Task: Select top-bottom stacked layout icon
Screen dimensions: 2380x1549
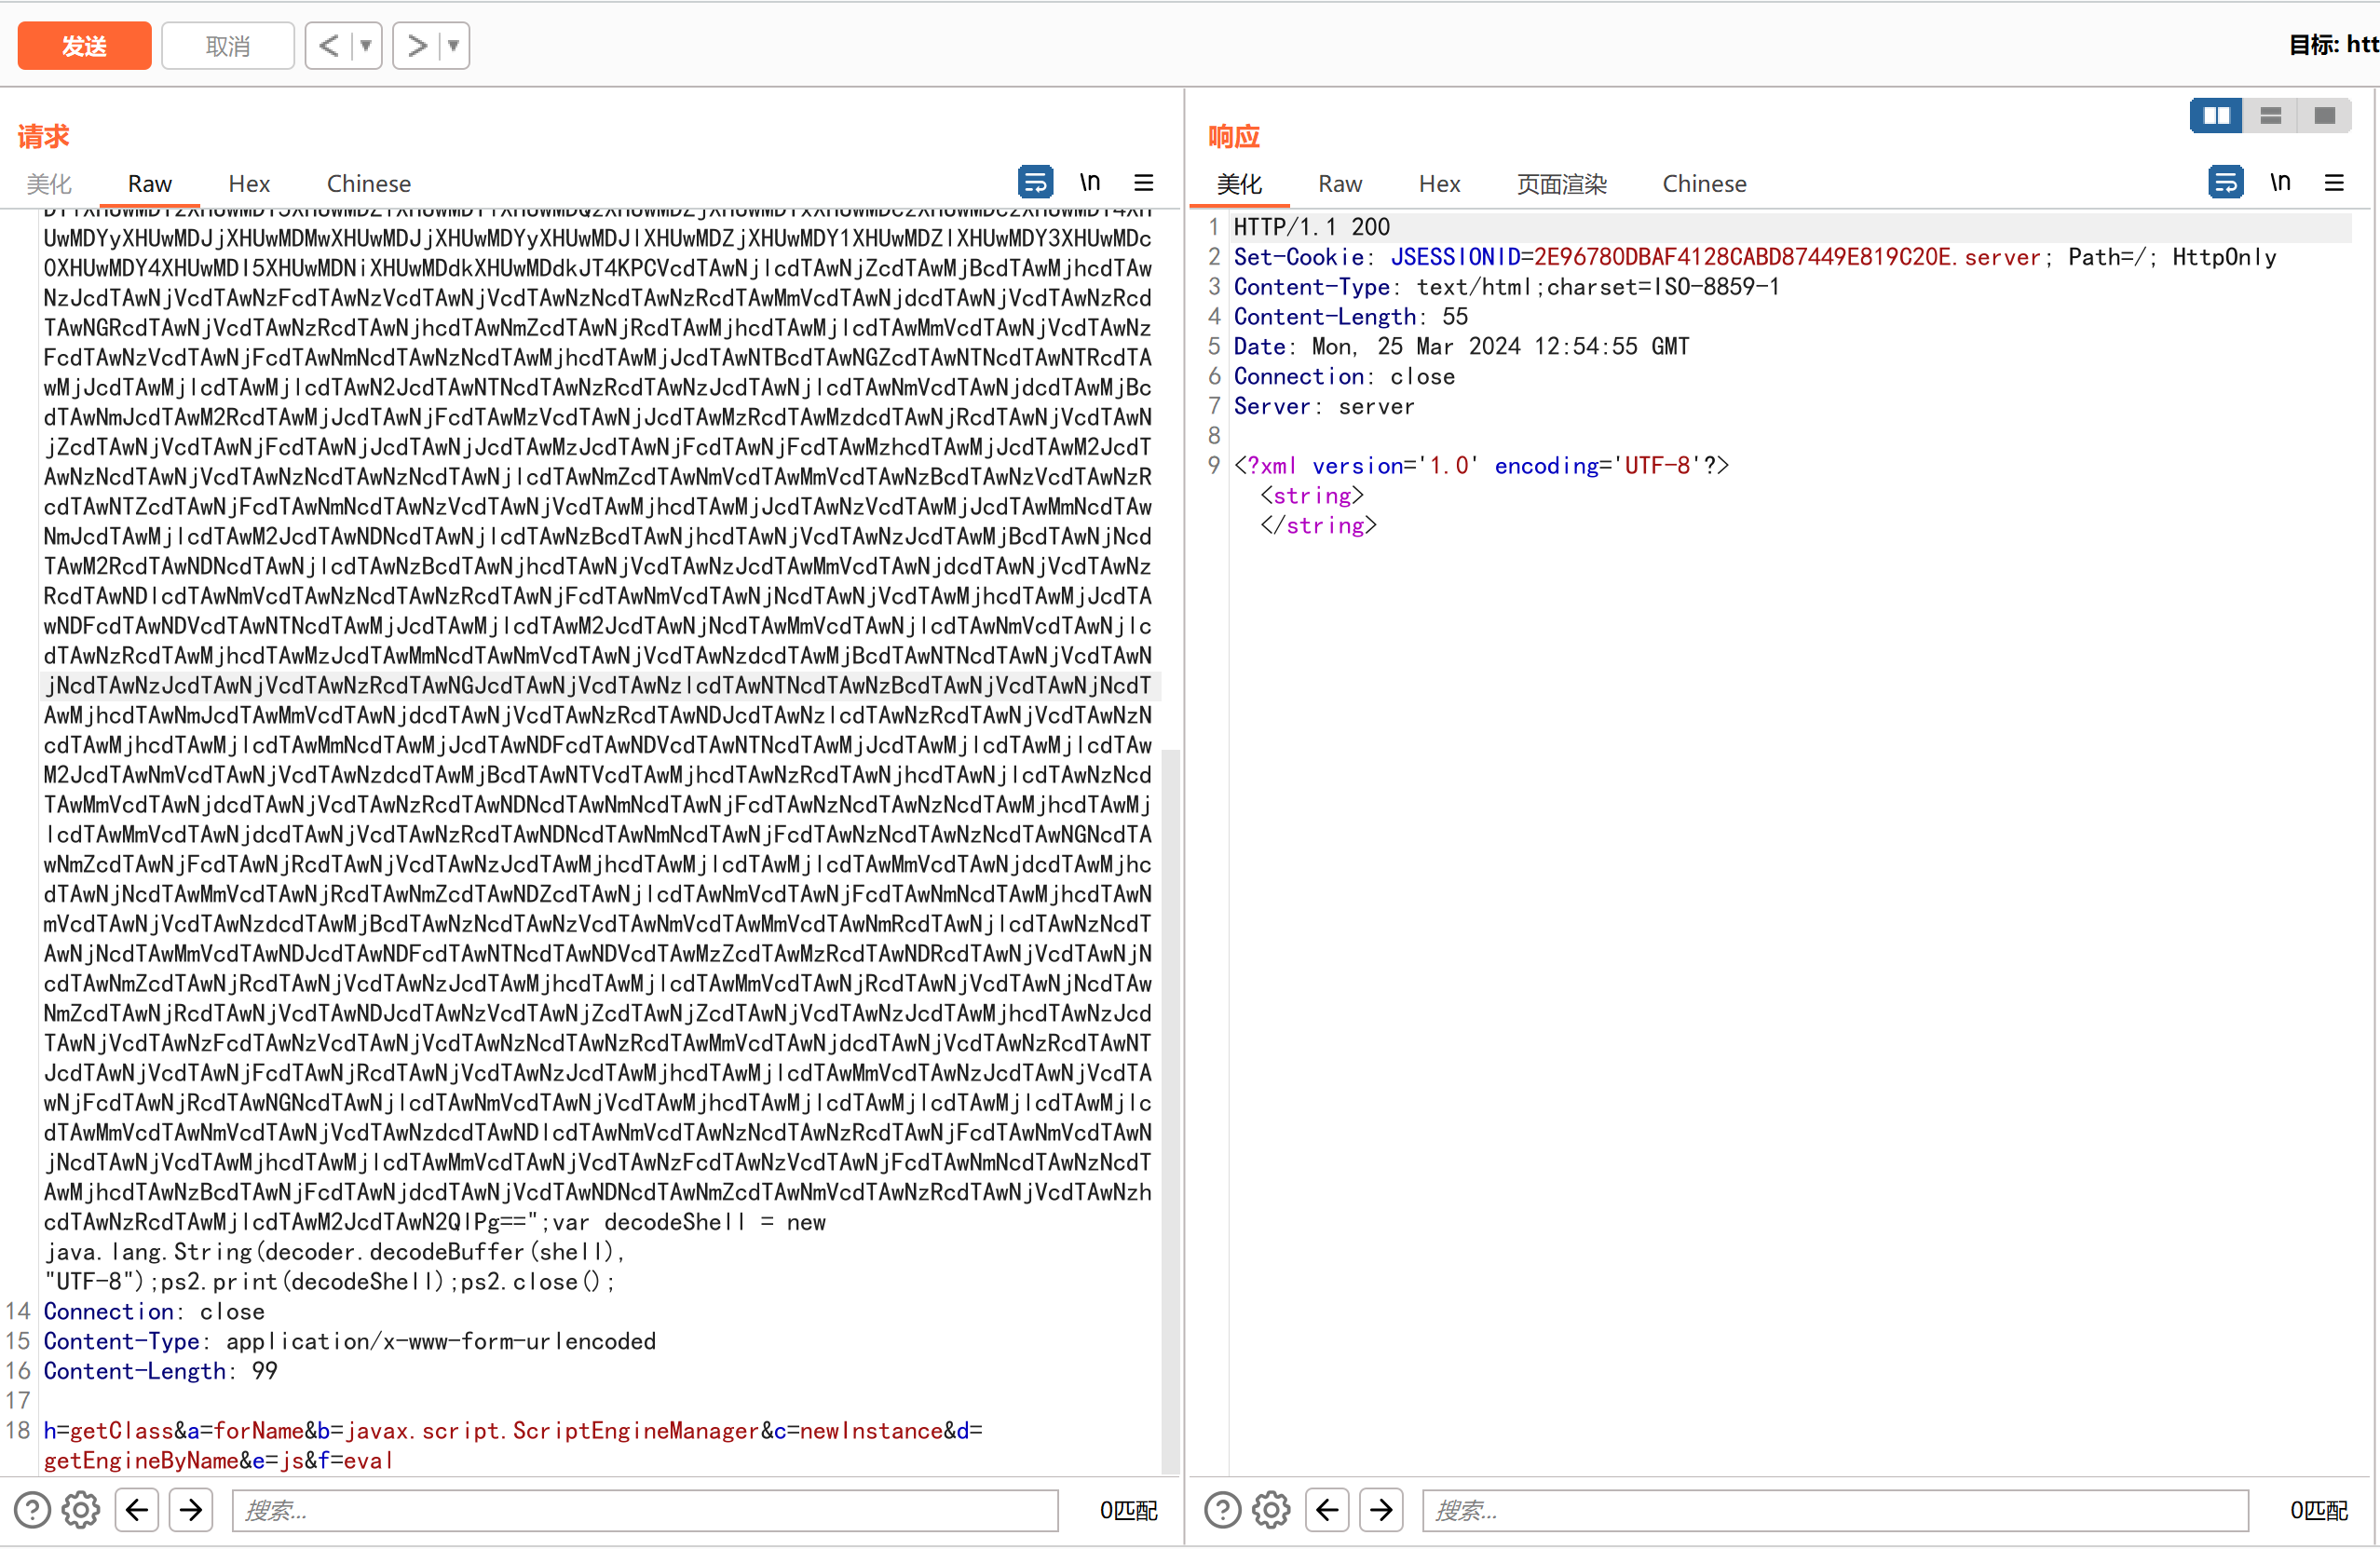Action: pos(2270,116)
